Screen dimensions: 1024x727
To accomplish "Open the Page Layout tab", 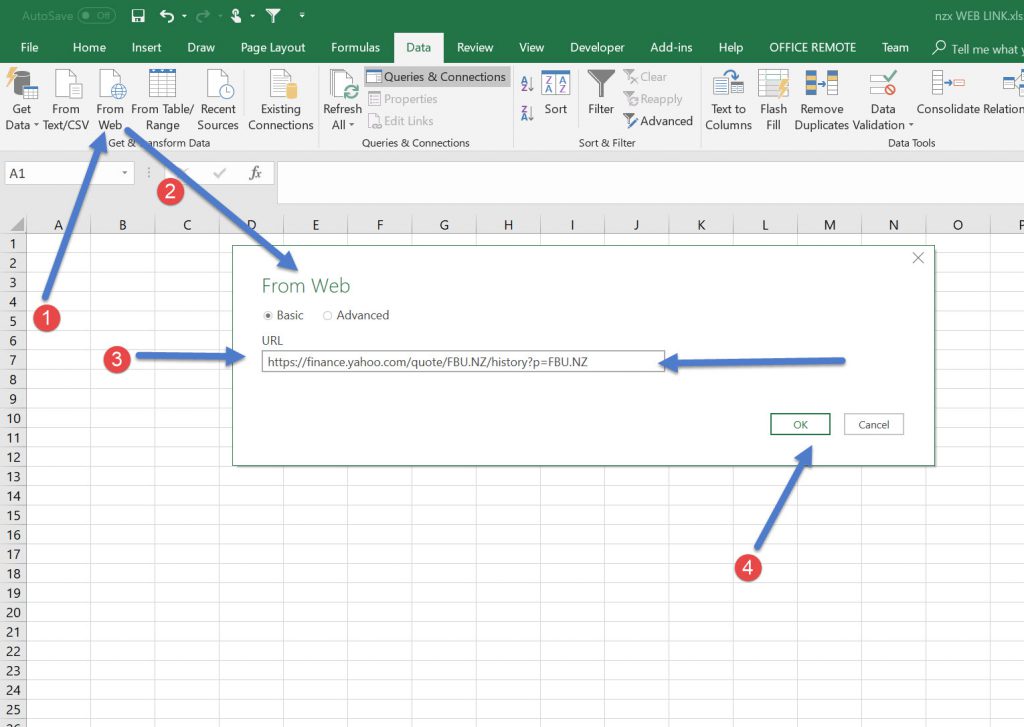I will coord(273,47).
